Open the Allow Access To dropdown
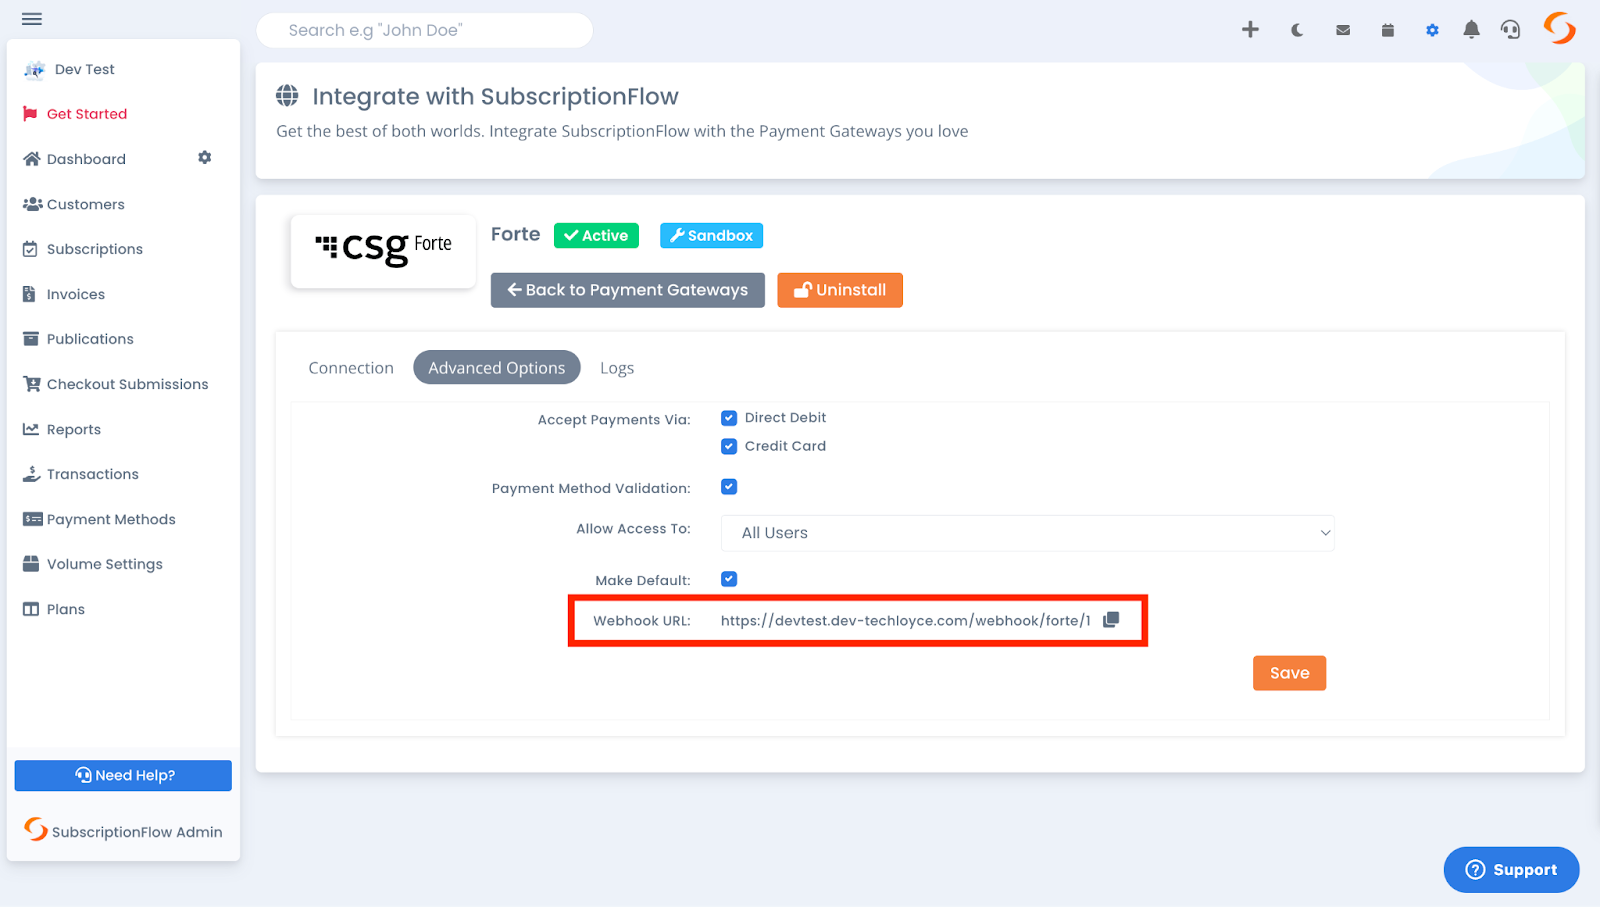Viewport: 1600px width, 907px height. coord(1026,533)
